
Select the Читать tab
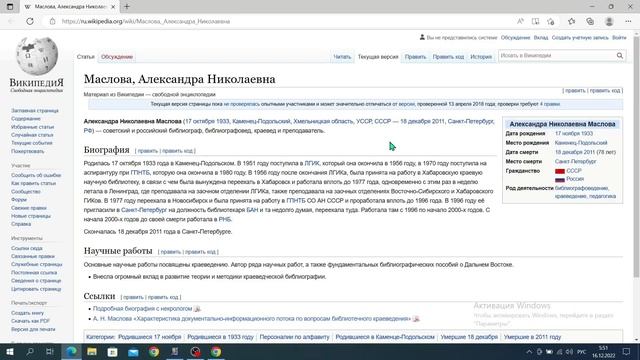click(x=342, y=57)
